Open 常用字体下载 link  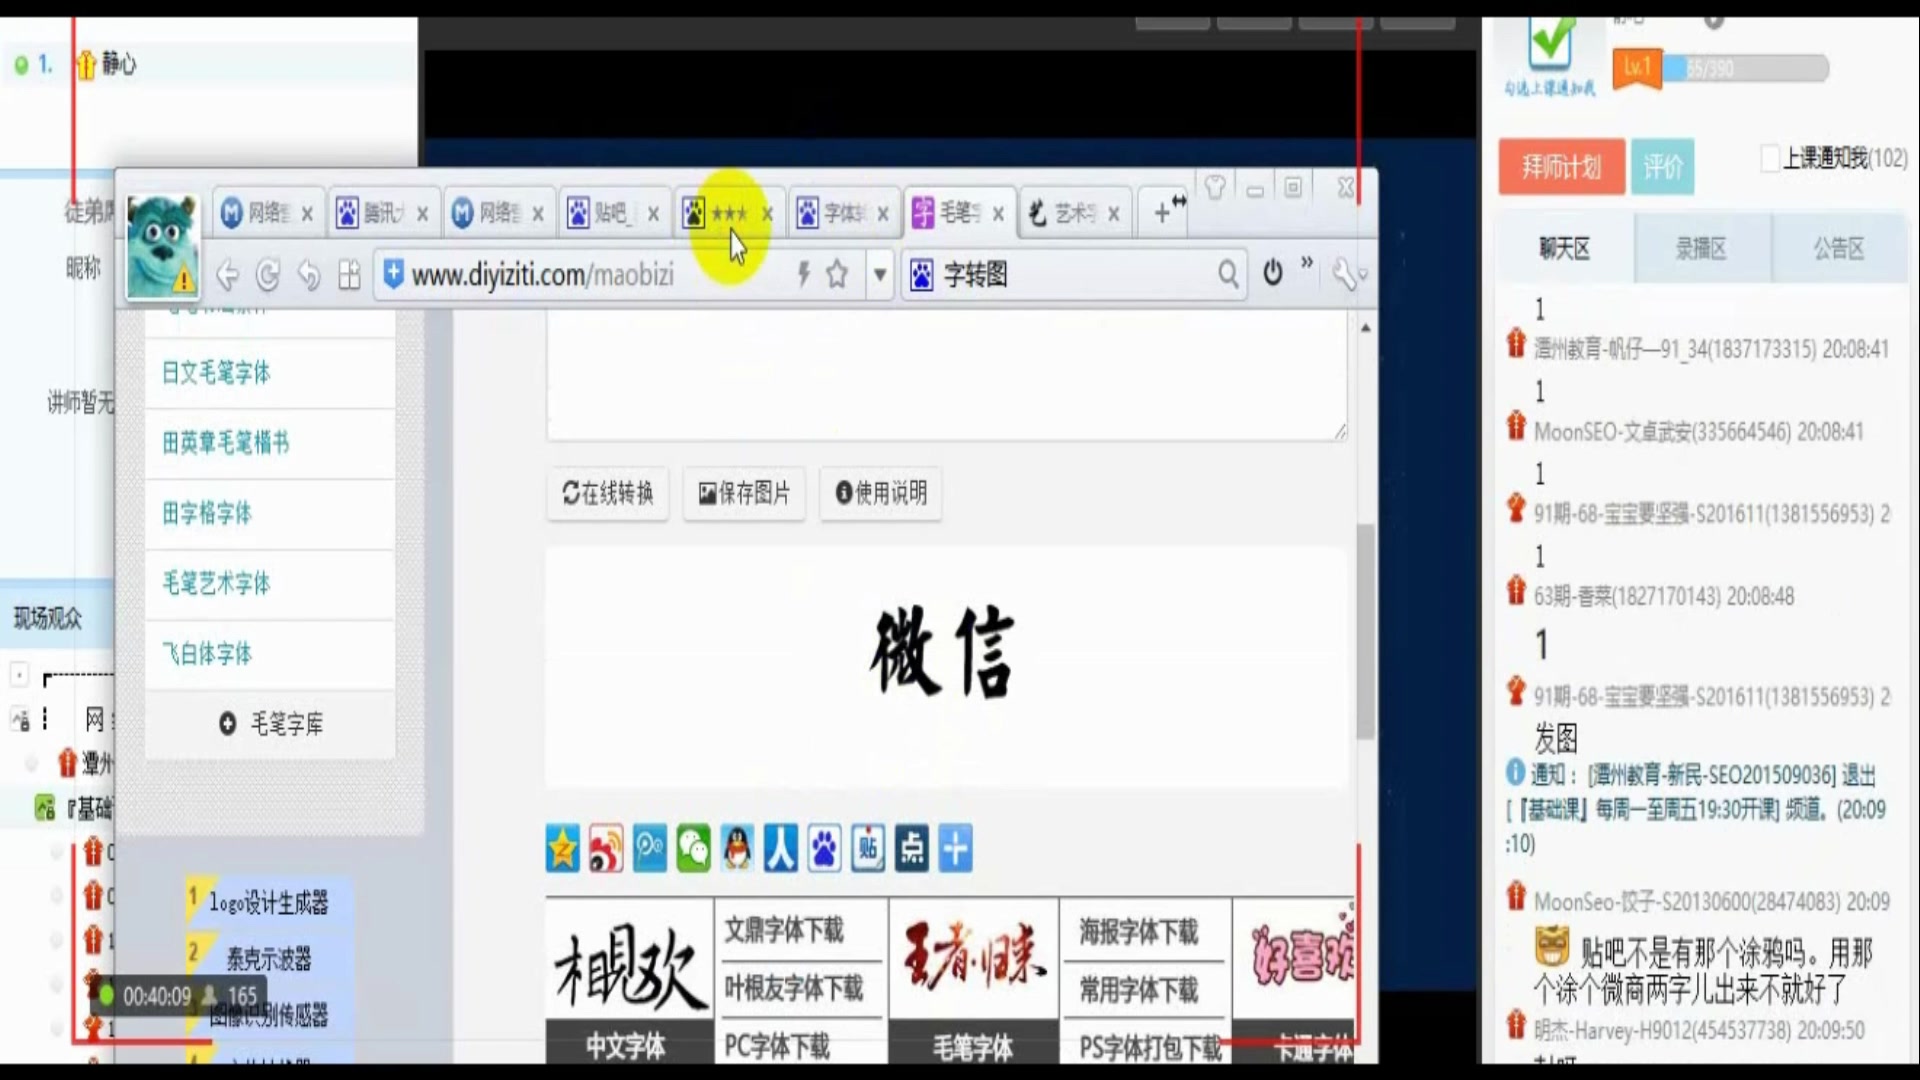coord(1138,990)
